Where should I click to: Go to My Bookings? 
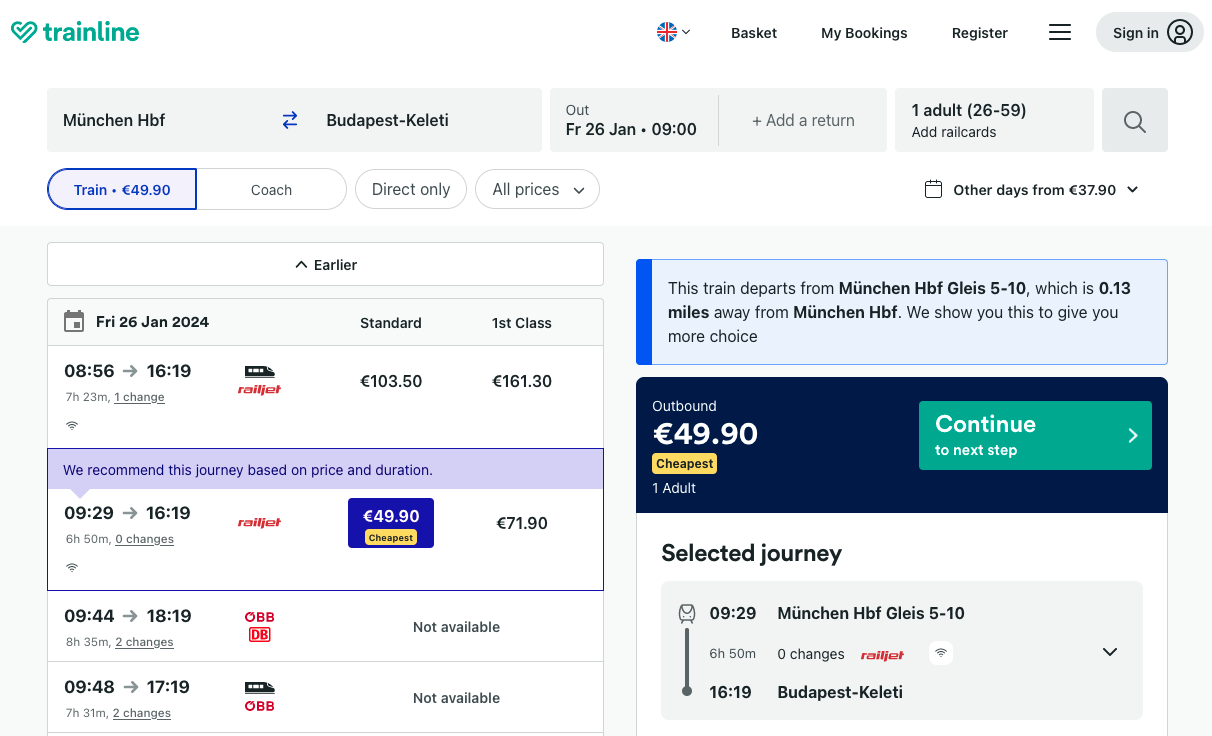coord(864,33)
